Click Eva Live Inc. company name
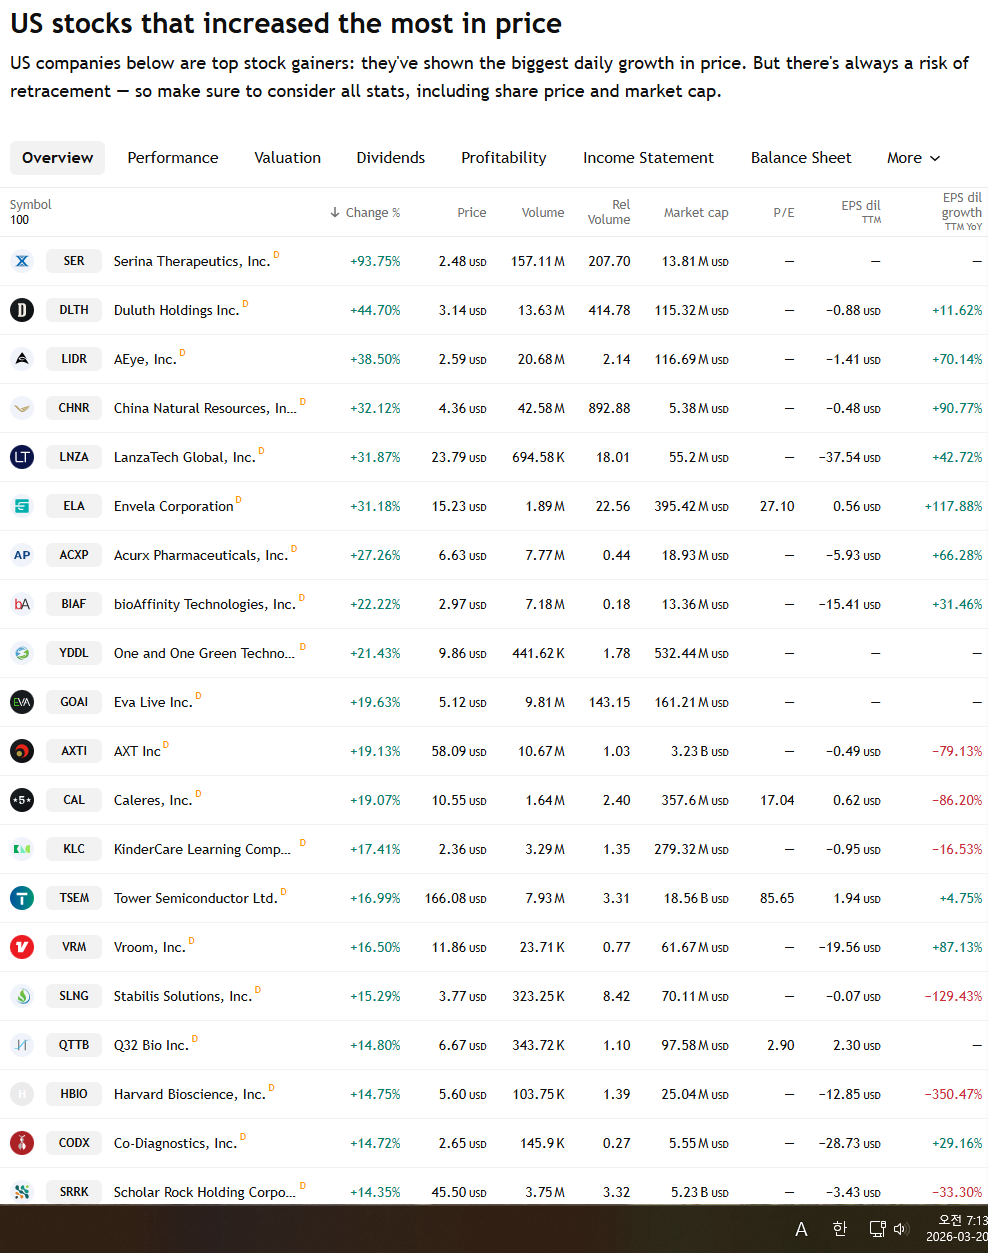988x1253 pixels. pos(153,702)
